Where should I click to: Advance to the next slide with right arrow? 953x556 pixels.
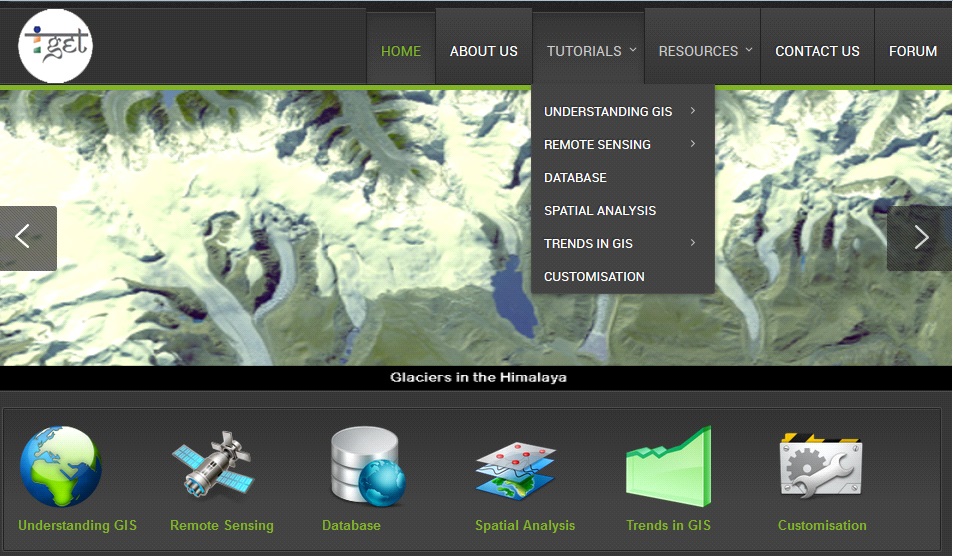point(920,238)
